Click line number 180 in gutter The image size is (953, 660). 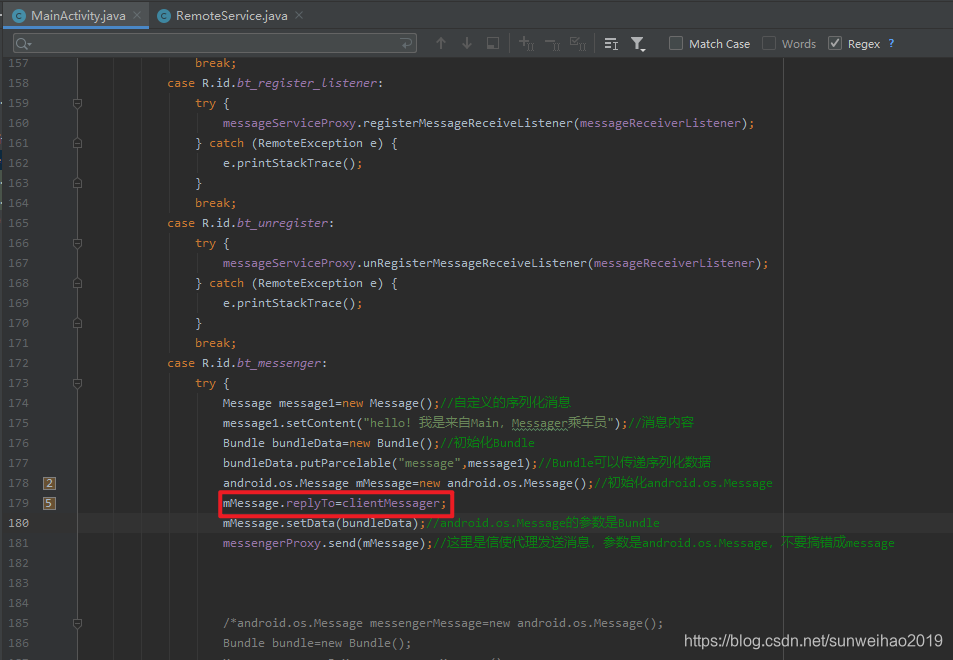click(x=18, y=523)
